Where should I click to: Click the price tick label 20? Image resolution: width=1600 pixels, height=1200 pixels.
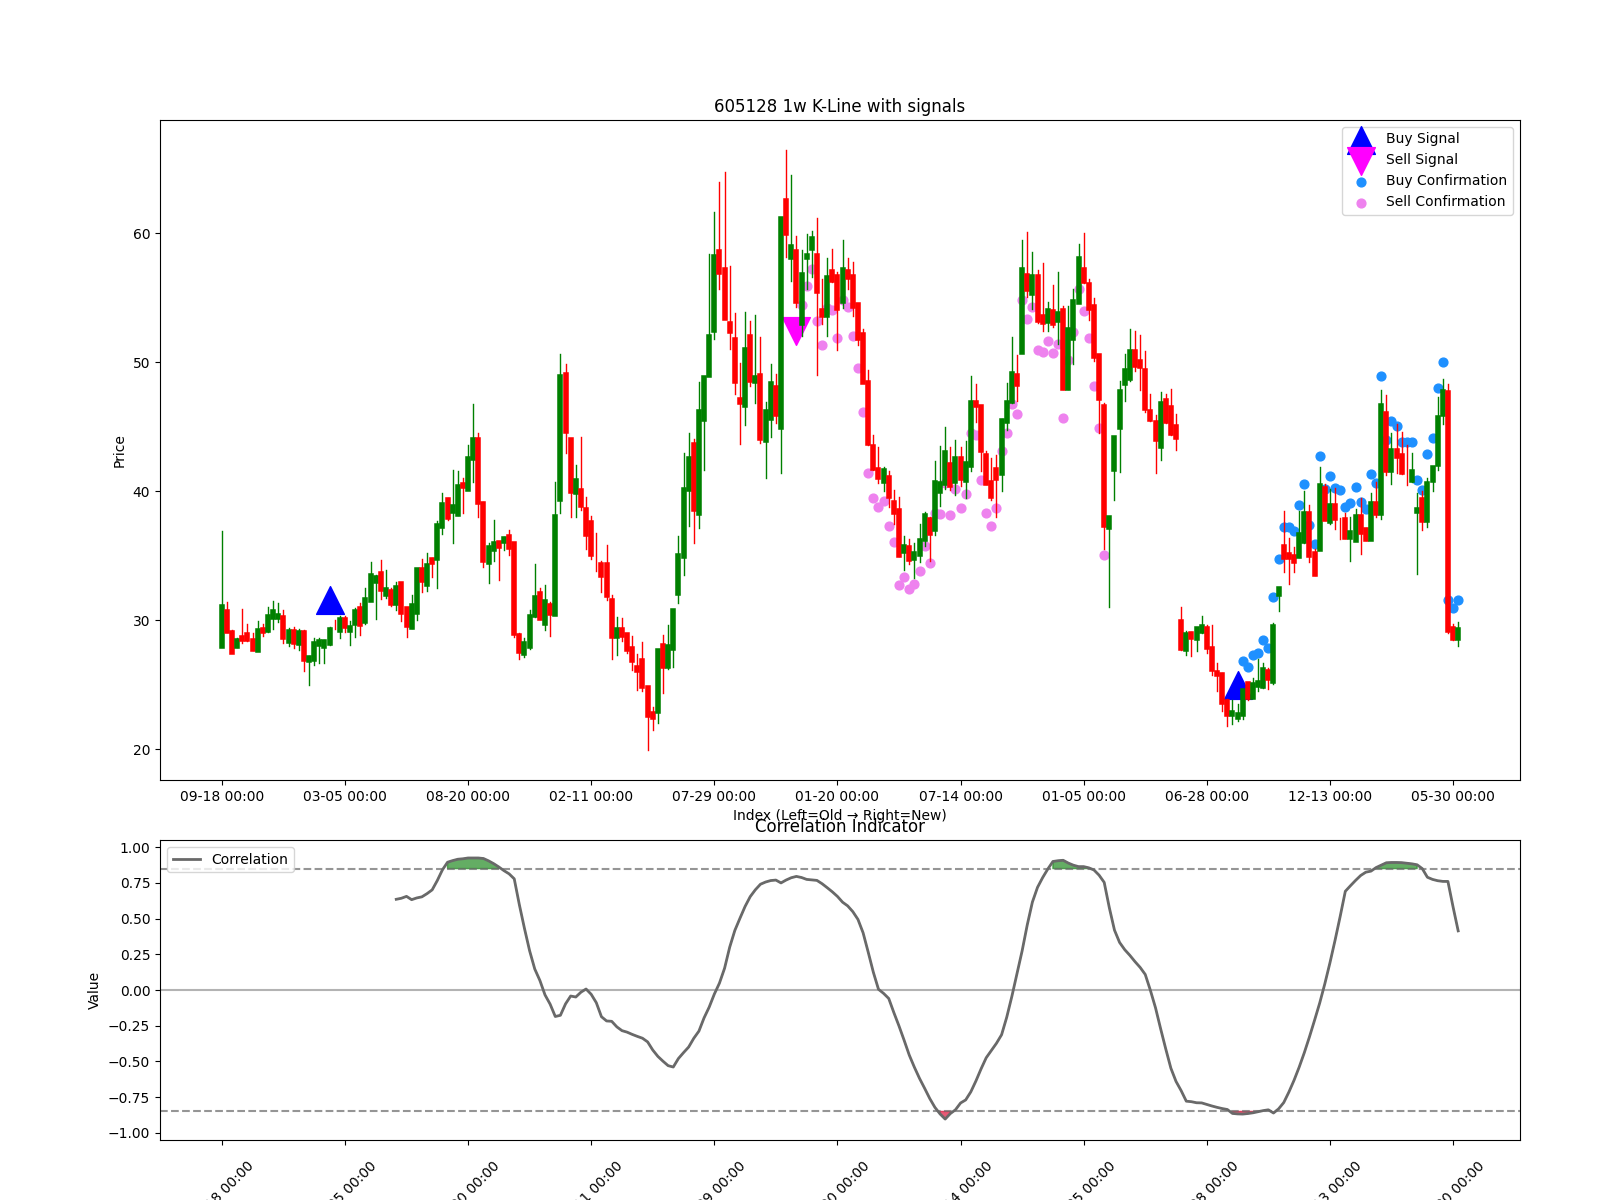(141, 750)
